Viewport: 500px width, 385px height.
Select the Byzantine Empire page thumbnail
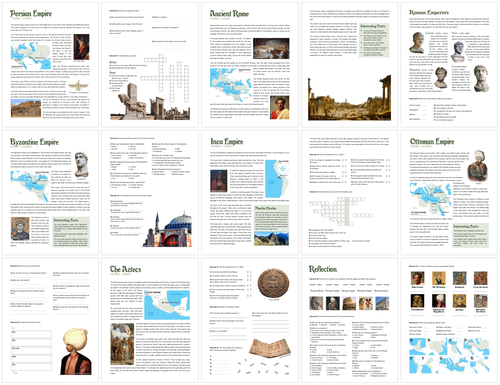(x=50, y=193)
